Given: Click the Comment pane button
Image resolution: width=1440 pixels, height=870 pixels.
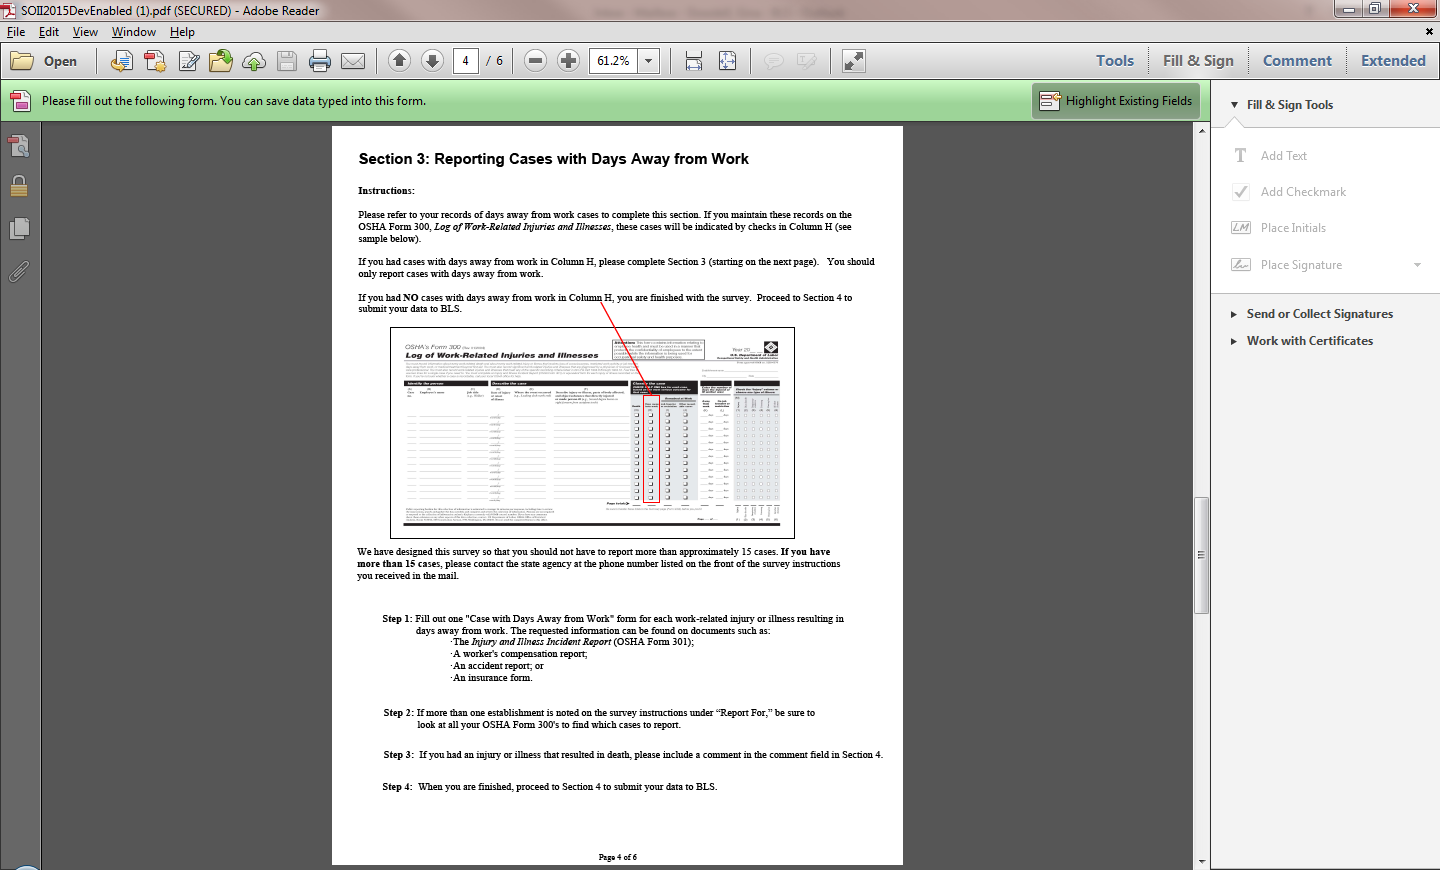Looking at the screenshot, I should click(x=1297, y=61).
